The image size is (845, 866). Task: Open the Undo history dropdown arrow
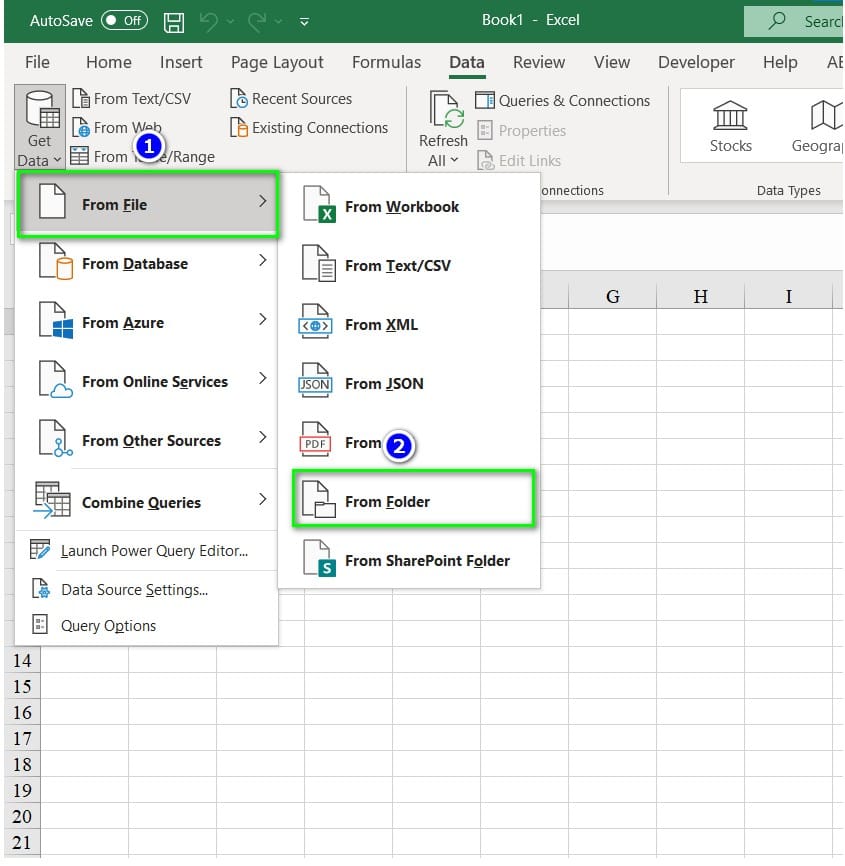pos(230,22)
